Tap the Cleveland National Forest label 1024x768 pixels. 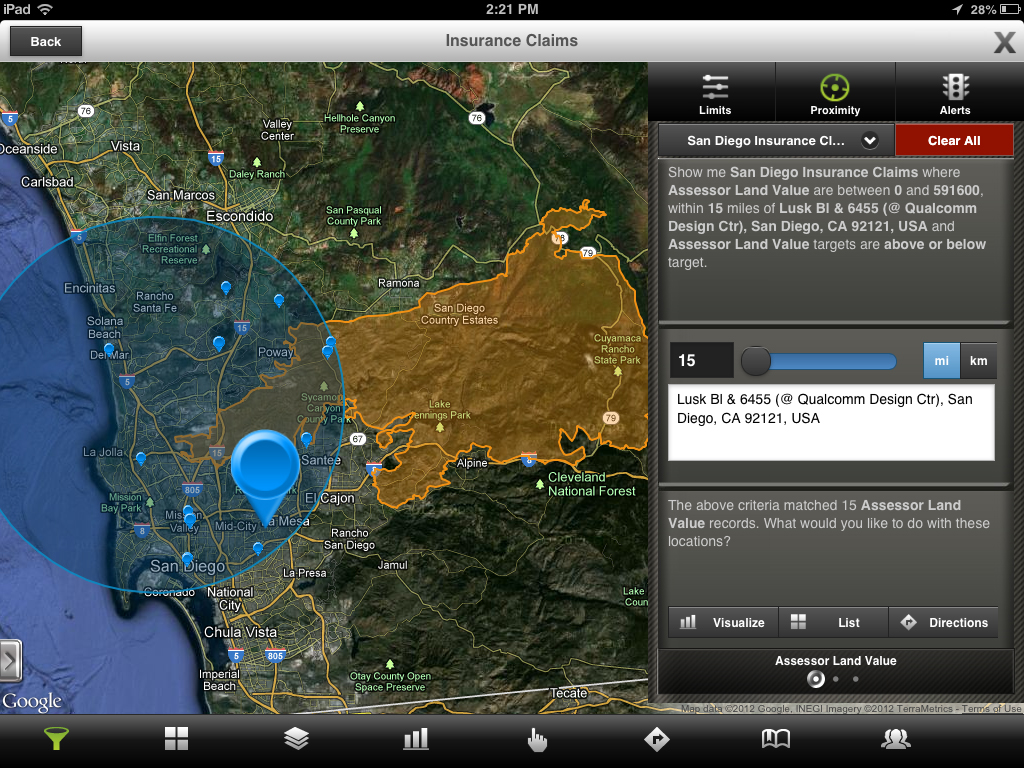pyautogui.click(x=591, y=485)
